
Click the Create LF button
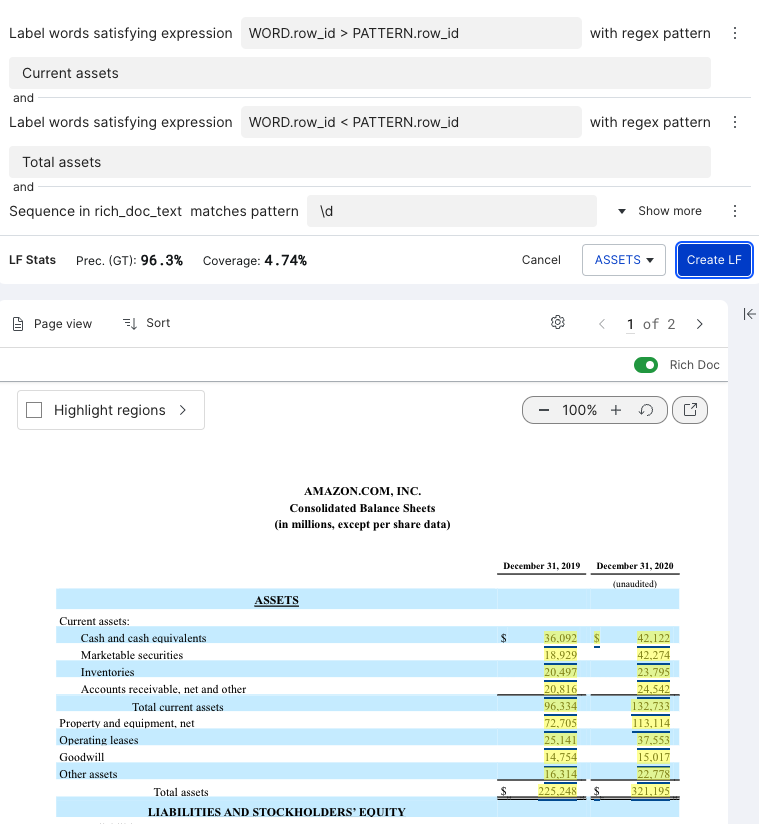(x=714, y=260)
